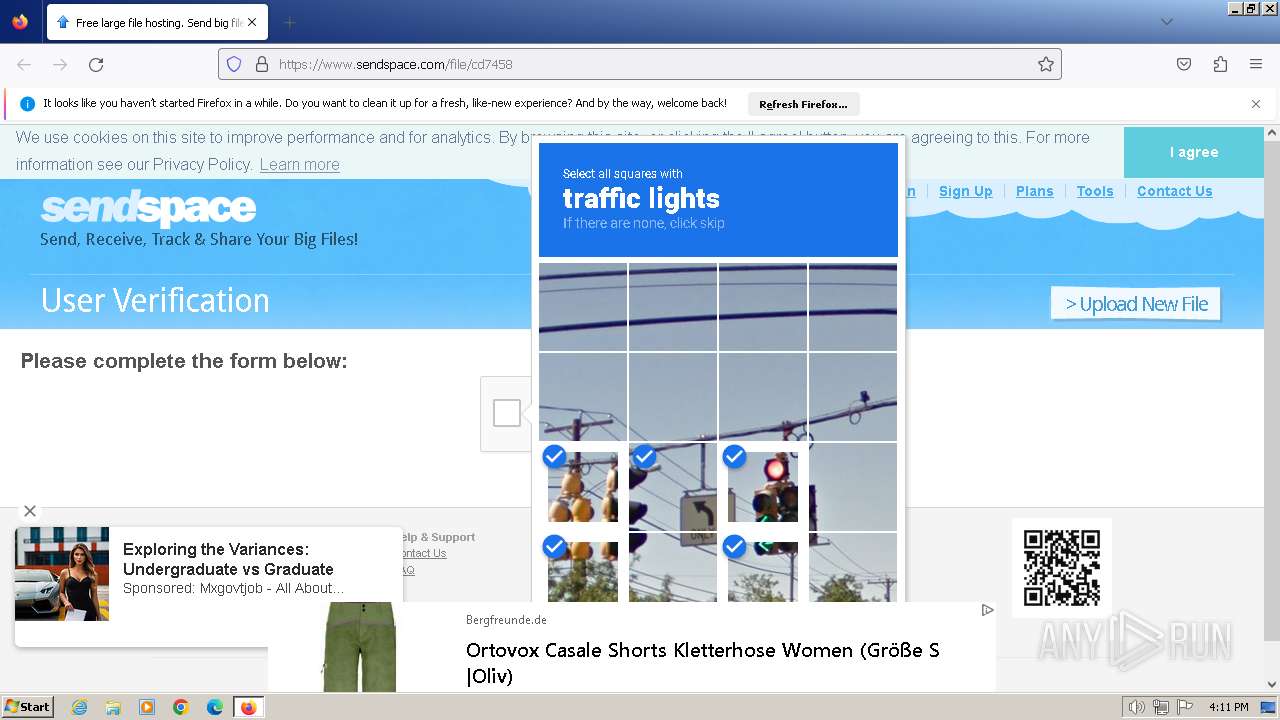Go forward with the forward arrow
1280x720 pixels.
click(60, 64)
